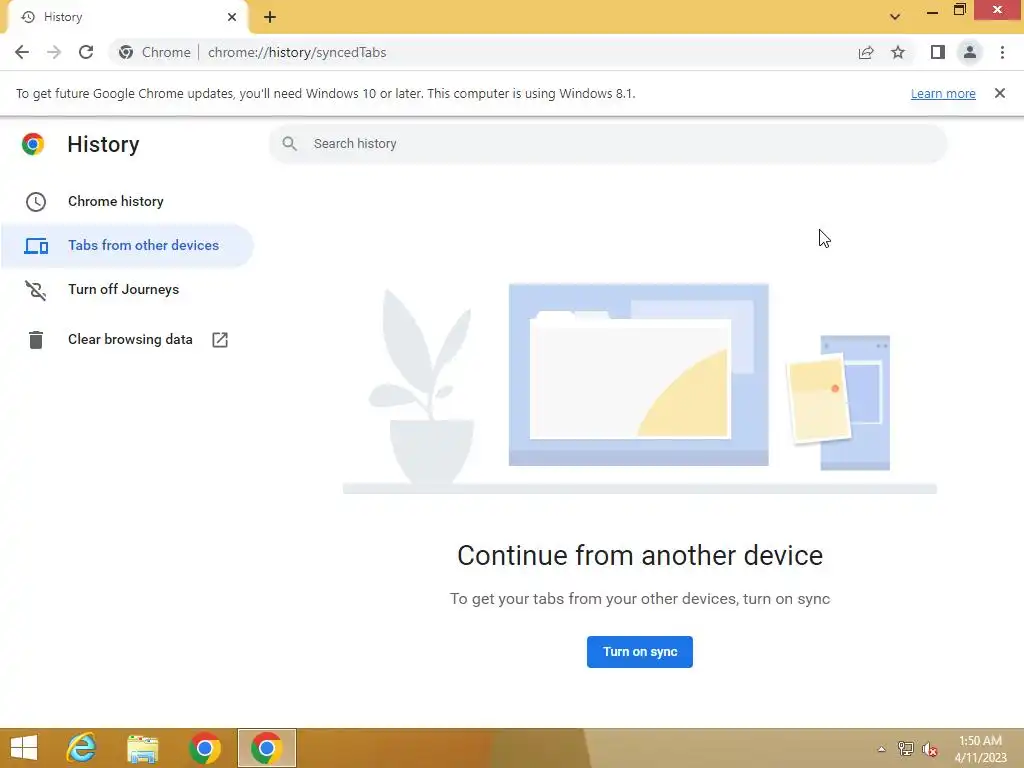
Task: Click the devices icon in sidebar
Action: 36,246
